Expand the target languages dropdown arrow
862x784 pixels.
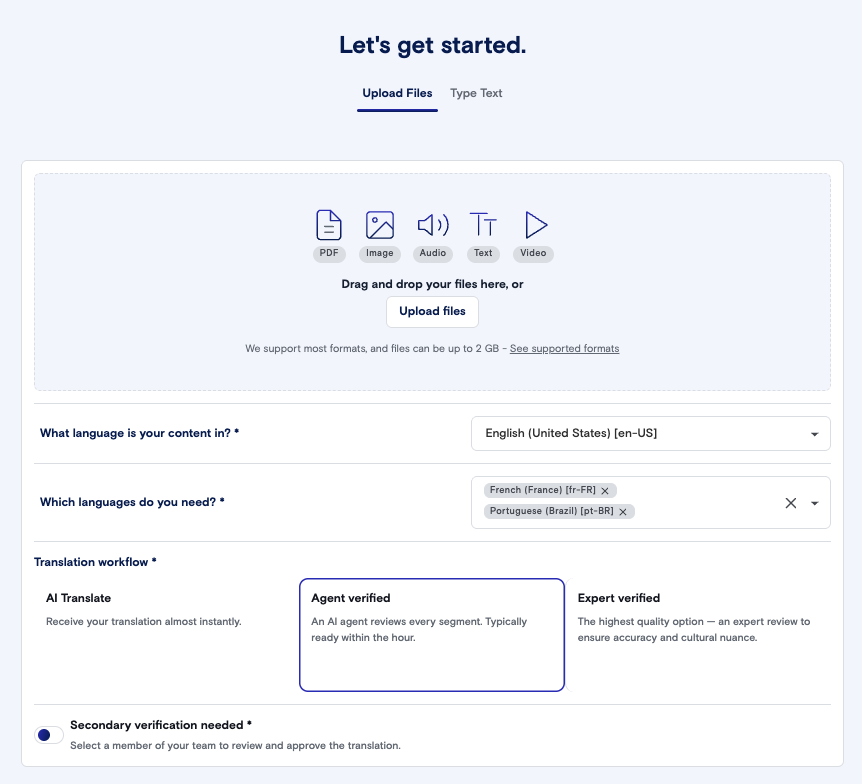coord(815,503)
